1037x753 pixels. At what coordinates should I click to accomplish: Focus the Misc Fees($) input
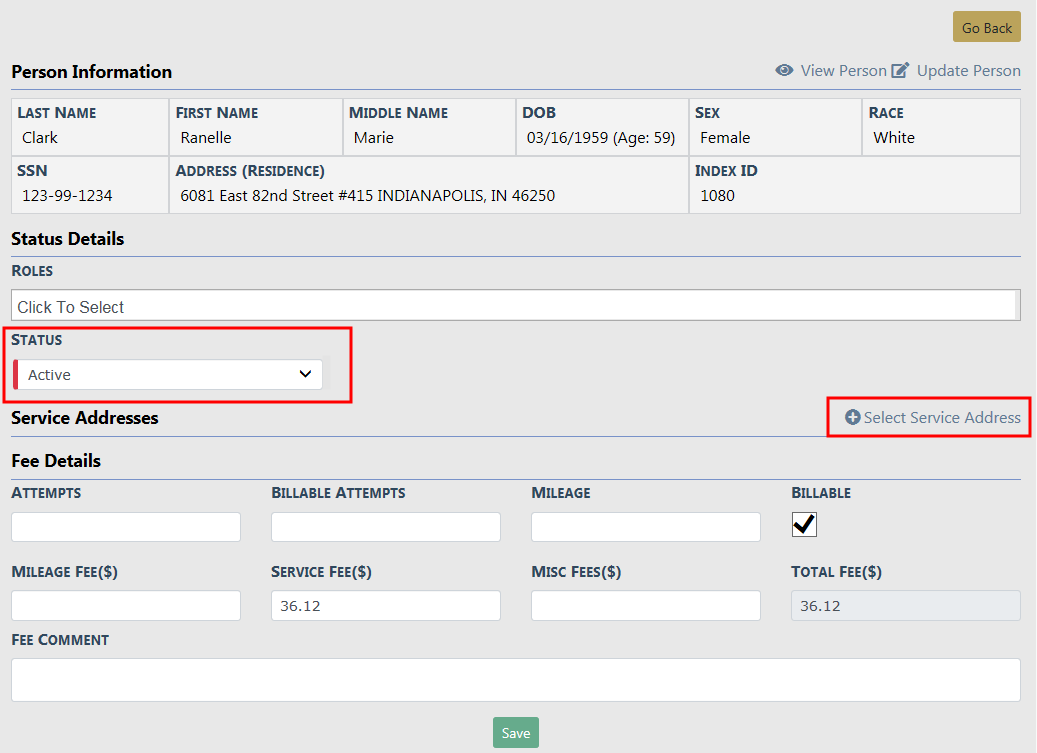tap(646, 605)
